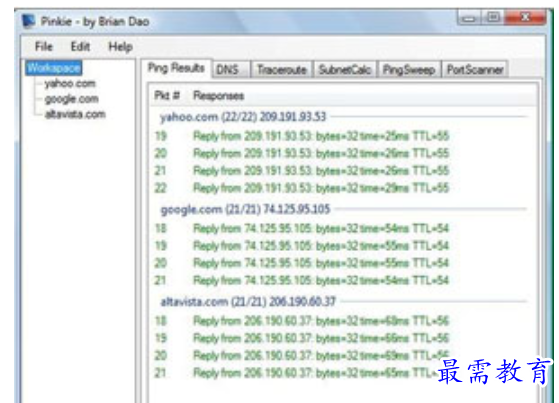This screenshot has height=403, width=559.
Task: Select google packet 20 reply row
Action: 302,263
